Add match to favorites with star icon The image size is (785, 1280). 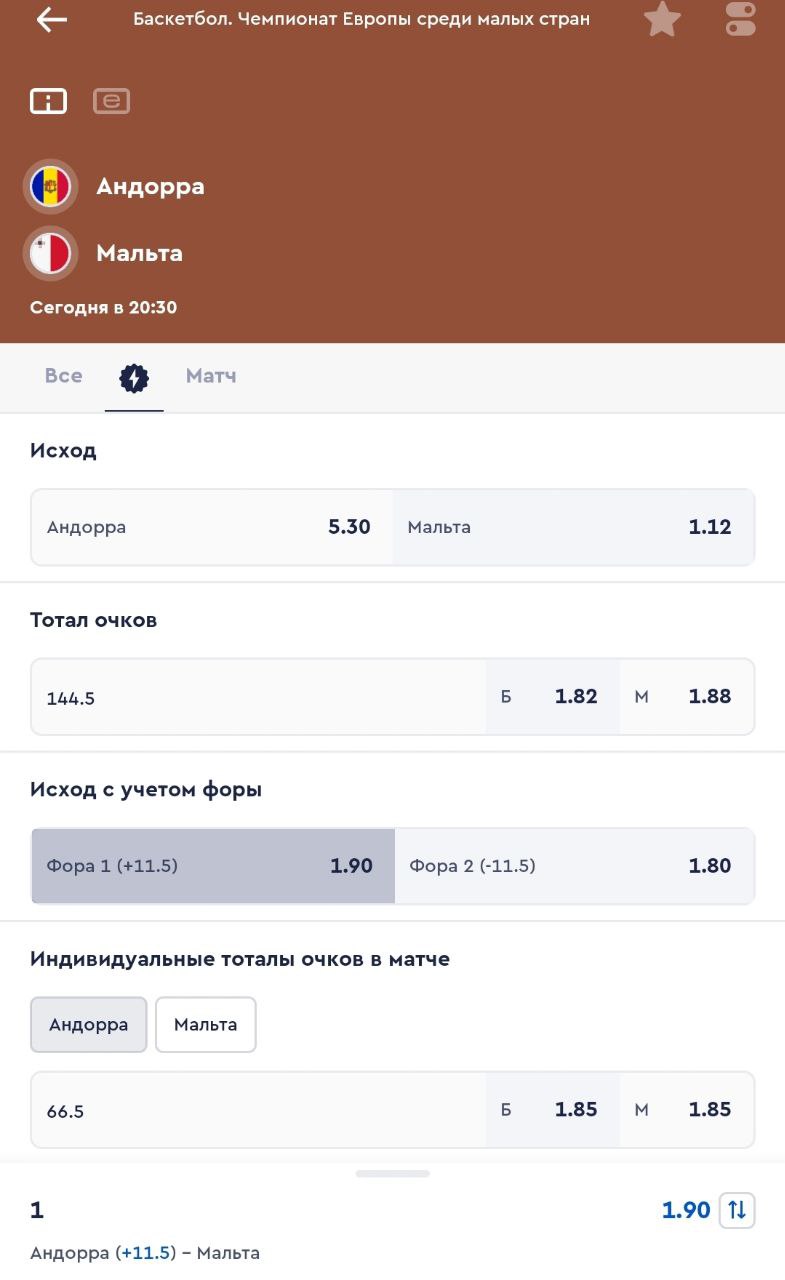(662, 19)
